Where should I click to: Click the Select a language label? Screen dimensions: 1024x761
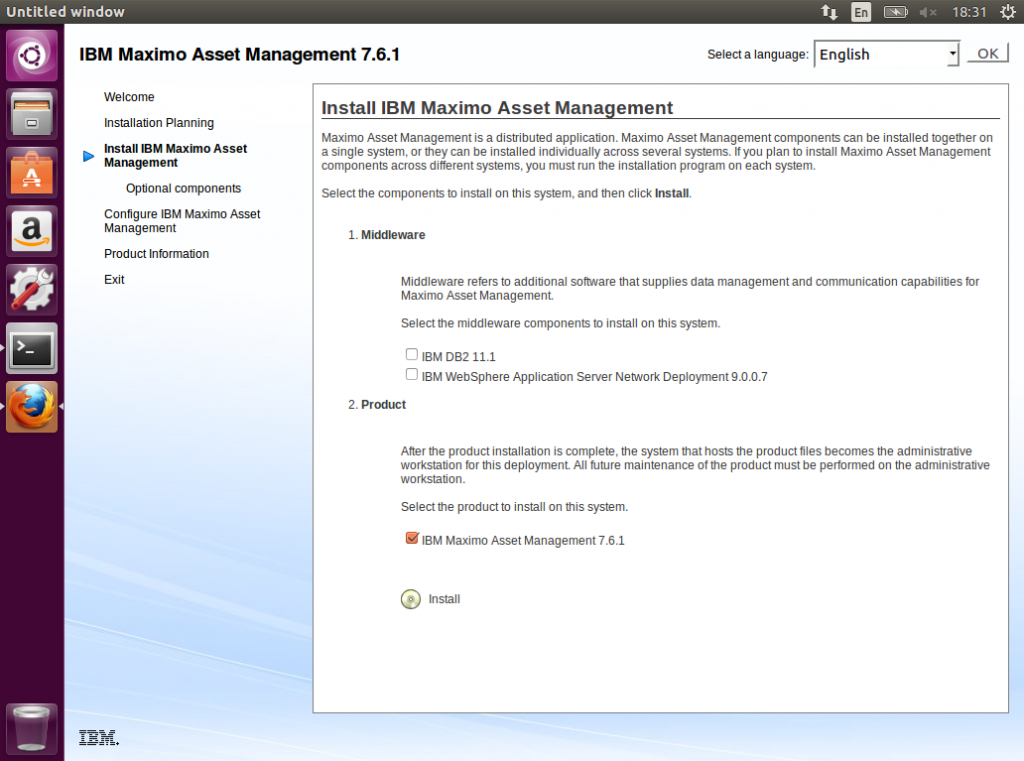click(758, 54)
